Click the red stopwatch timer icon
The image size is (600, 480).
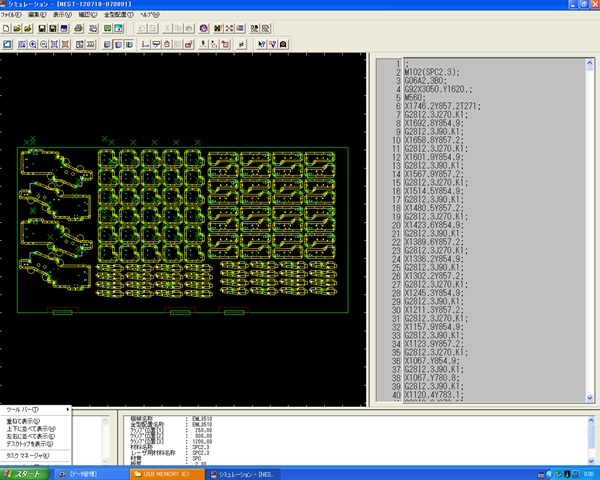(x=167, y=44)
